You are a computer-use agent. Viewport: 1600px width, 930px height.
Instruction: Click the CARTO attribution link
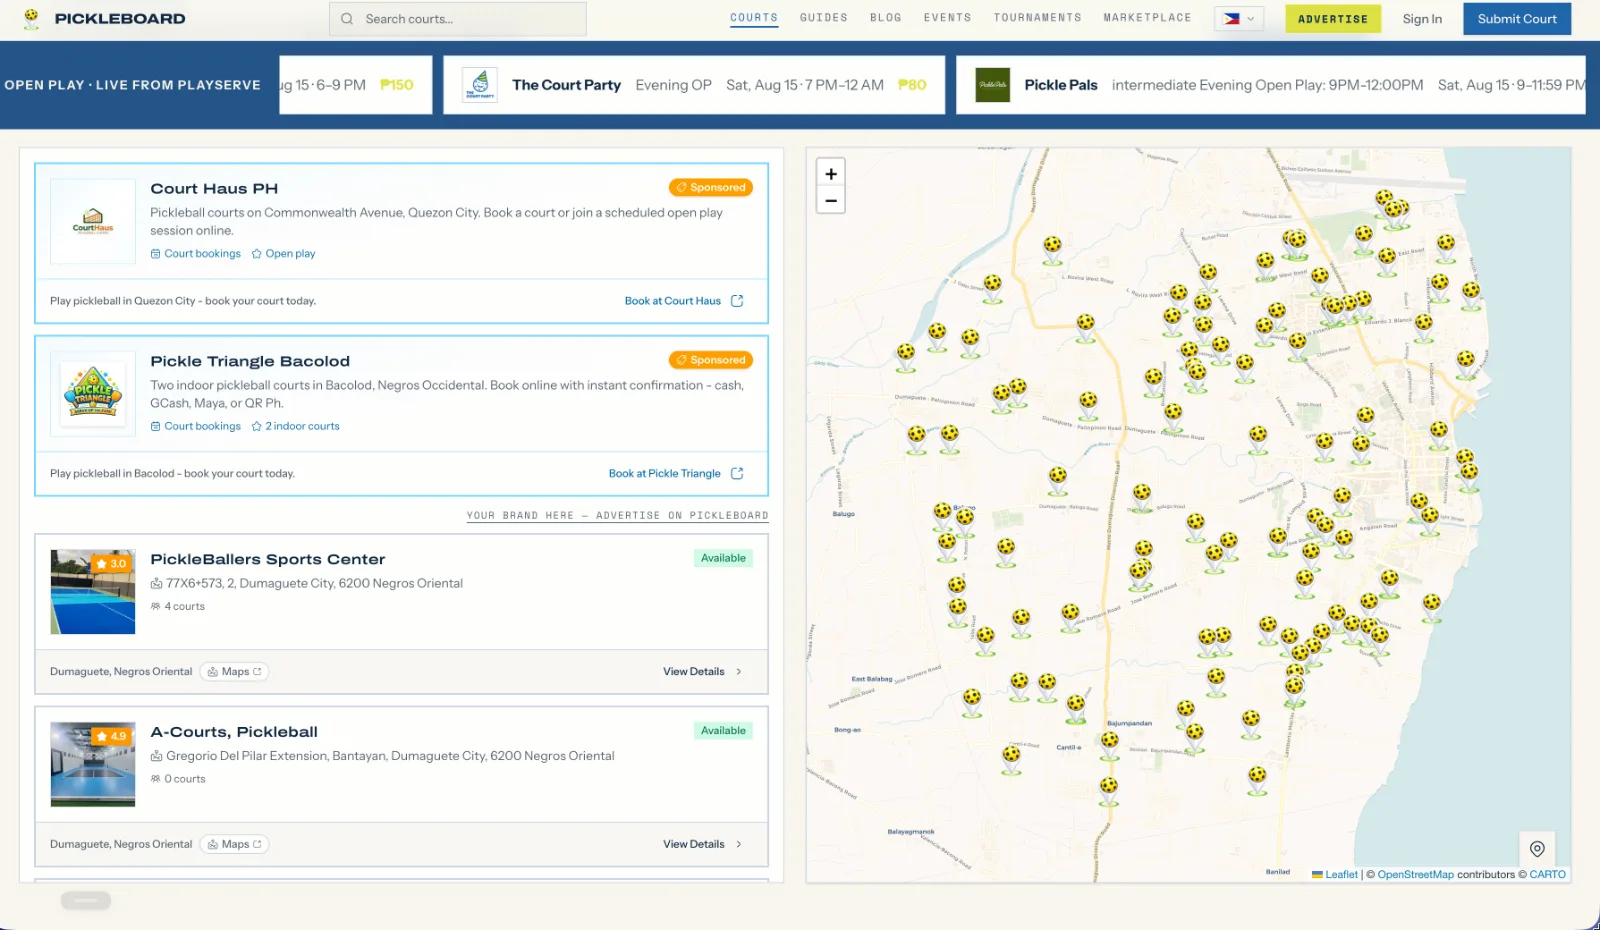(x=1548, y=874)
